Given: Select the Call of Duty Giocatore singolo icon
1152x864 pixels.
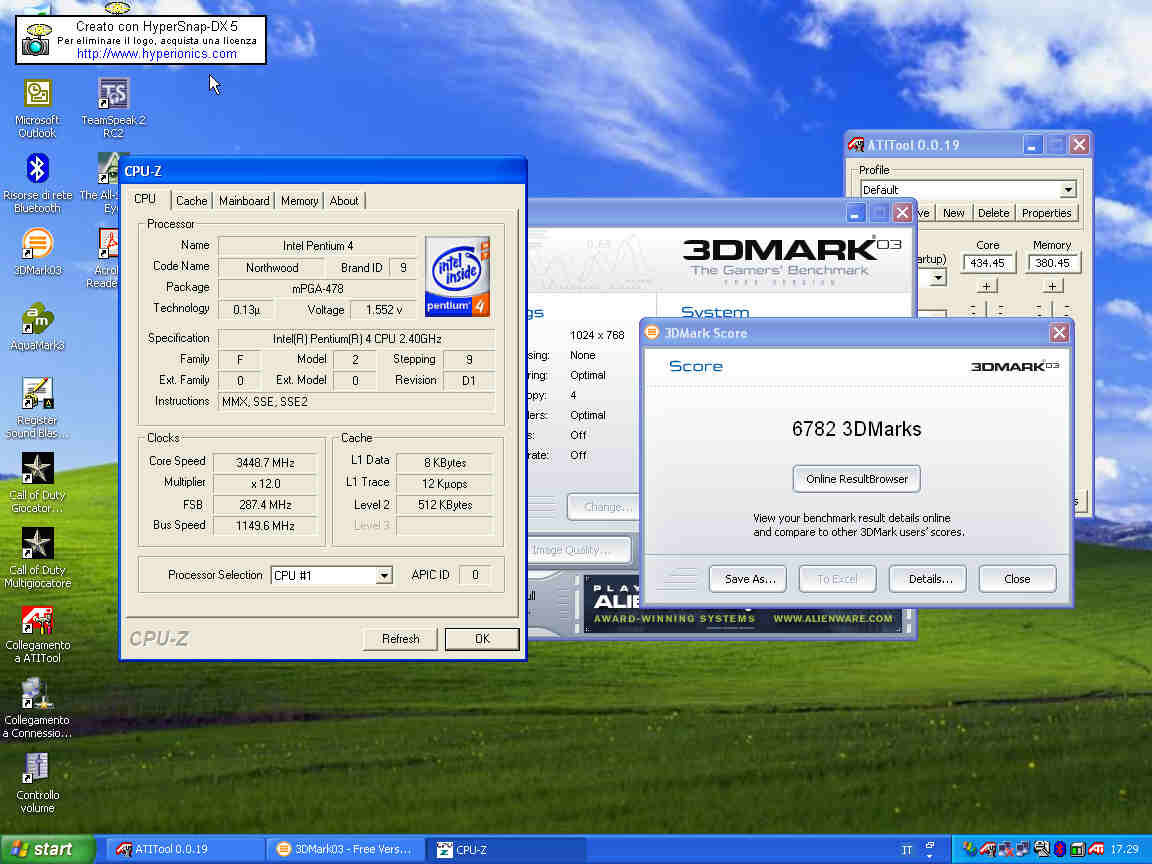Looking at the screenshot, I should [37, 482].
